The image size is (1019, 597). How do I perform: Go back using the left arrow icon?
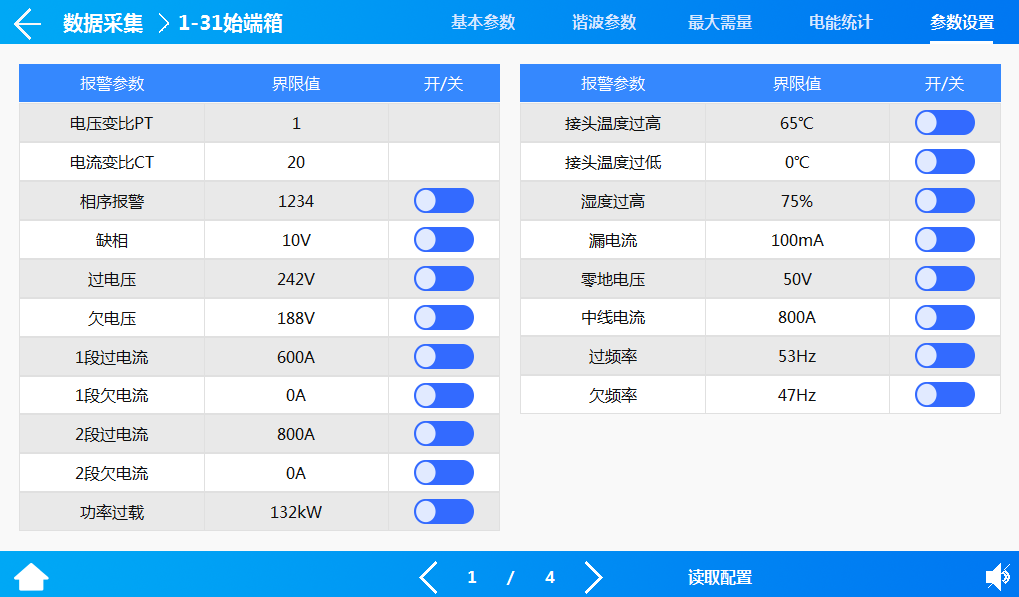pos(27,24)
